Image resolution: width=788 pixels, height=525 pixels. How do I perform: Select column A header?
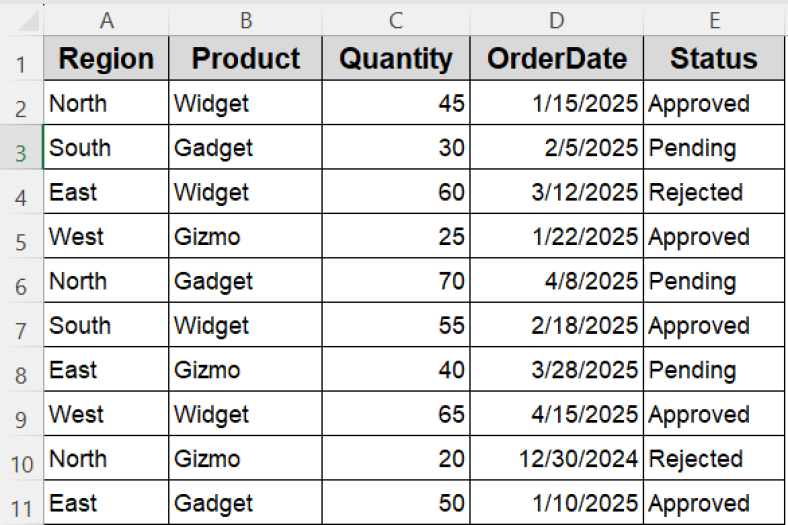pyautogui.click(x=106, y=18)
